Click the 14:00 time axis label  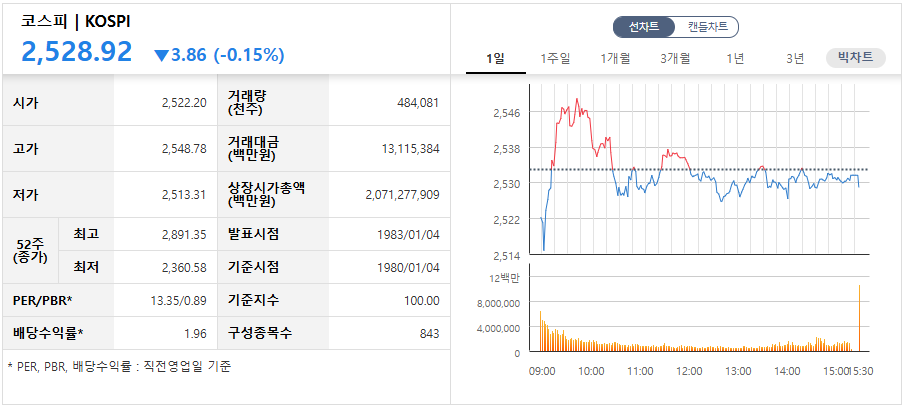[787, 372]
